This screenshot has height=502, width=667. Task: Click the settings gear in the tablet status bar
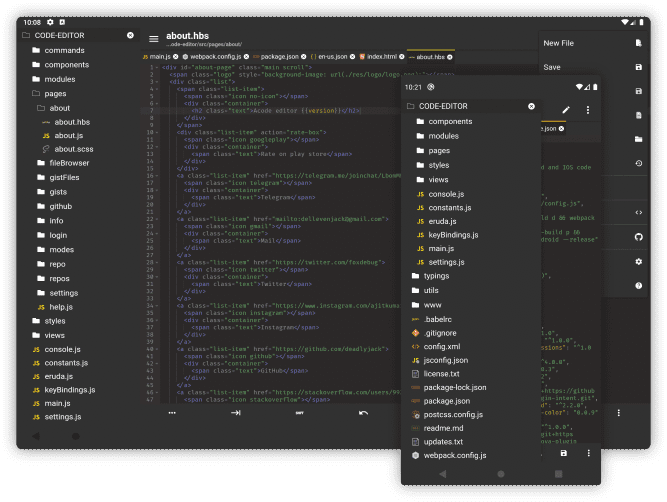pos(50,22)
